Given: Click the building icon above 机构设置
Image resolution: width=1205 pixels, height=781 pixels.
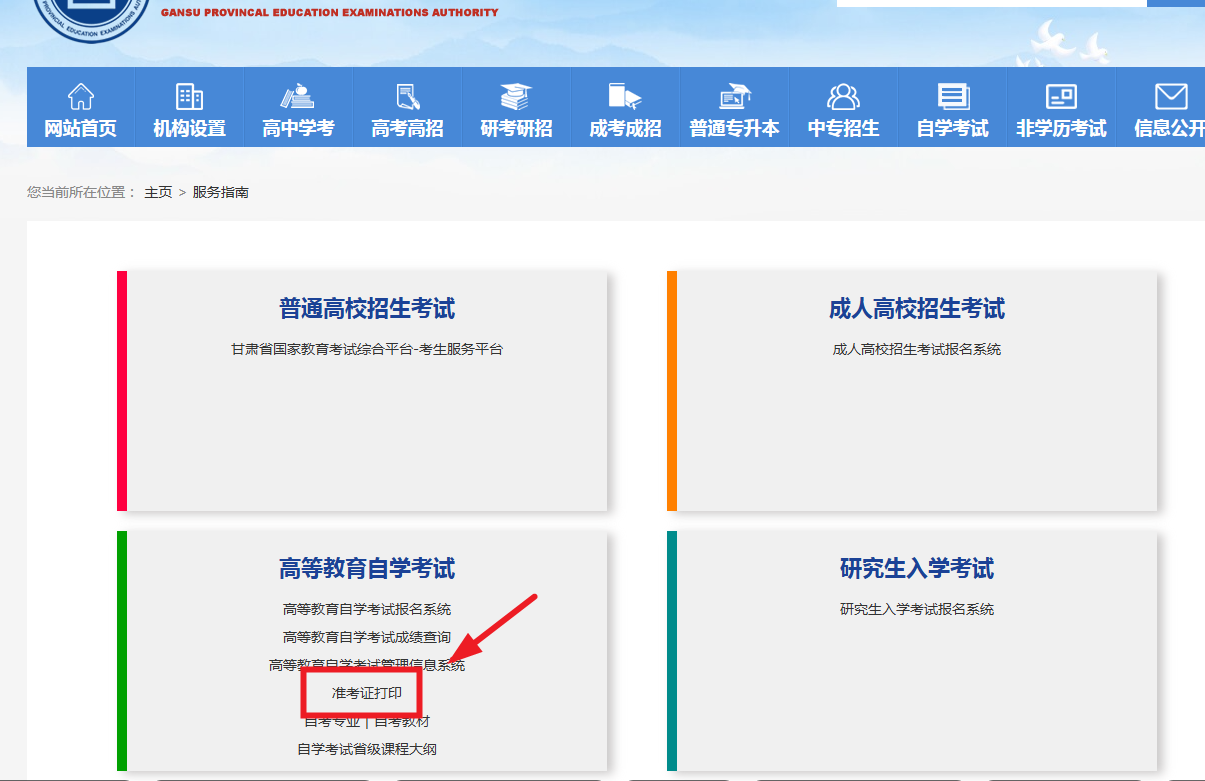Looking at the screenshot, I should [x=189, y=96].
